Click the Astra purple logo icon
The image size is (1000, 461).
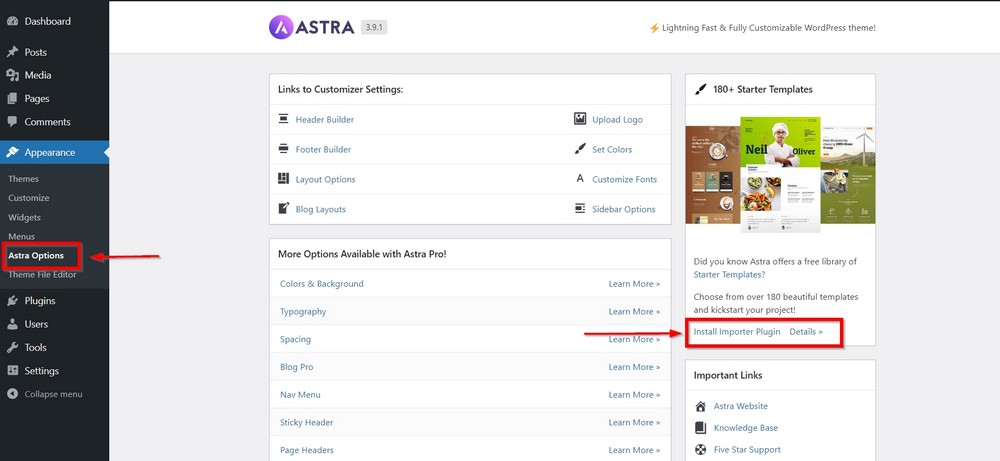(x=281, y=27)
